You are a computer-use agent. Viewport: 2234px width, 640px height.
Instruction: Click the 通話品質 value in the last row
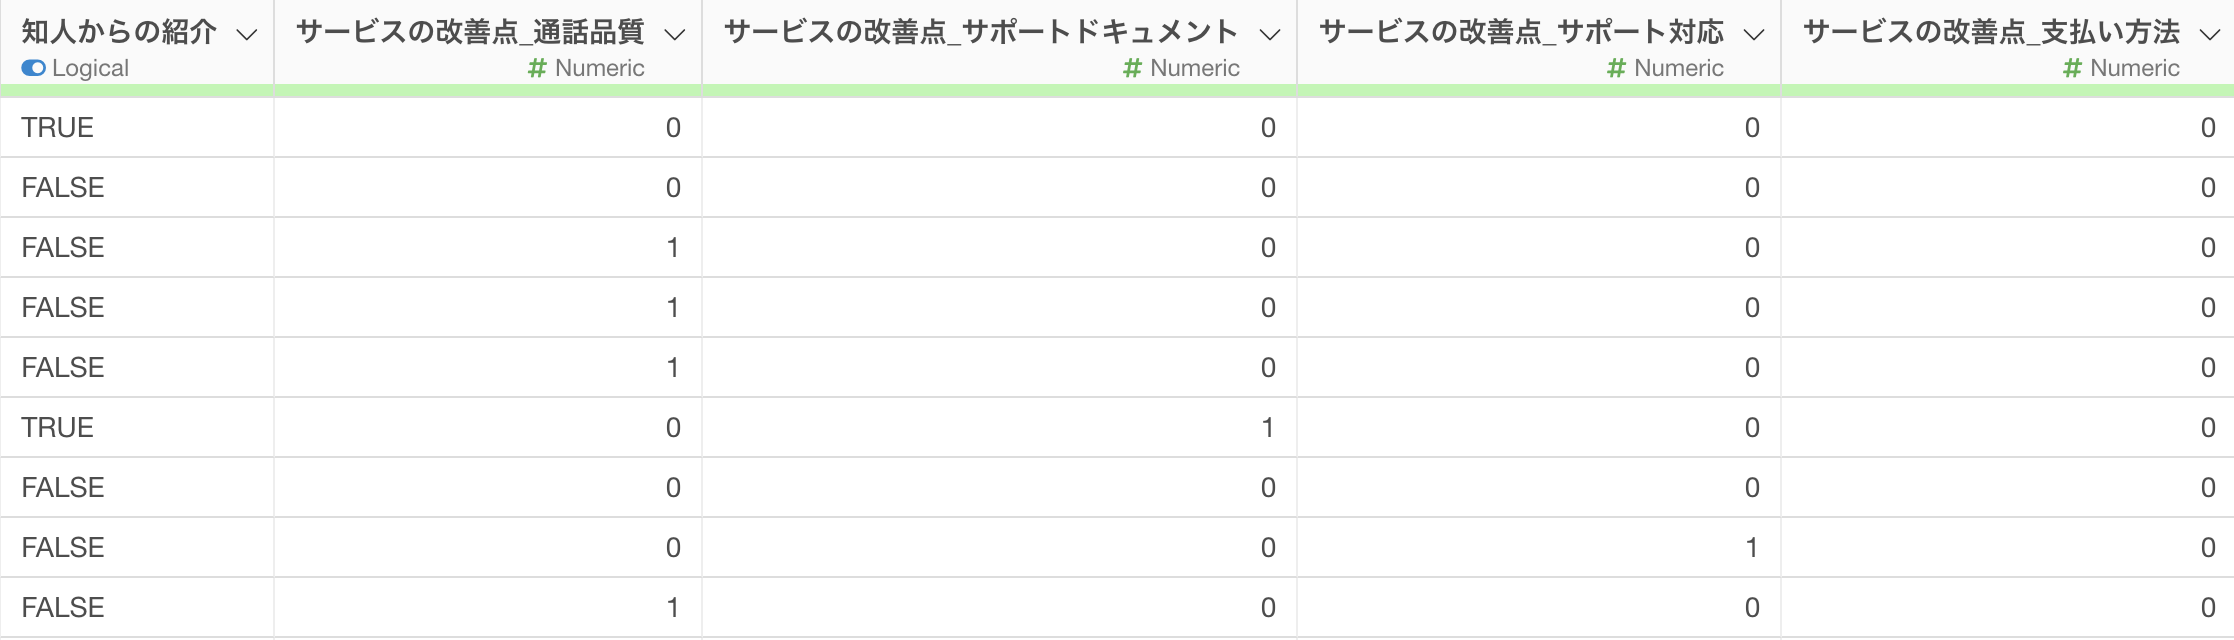pyautogui.click(x=673, y=607)
